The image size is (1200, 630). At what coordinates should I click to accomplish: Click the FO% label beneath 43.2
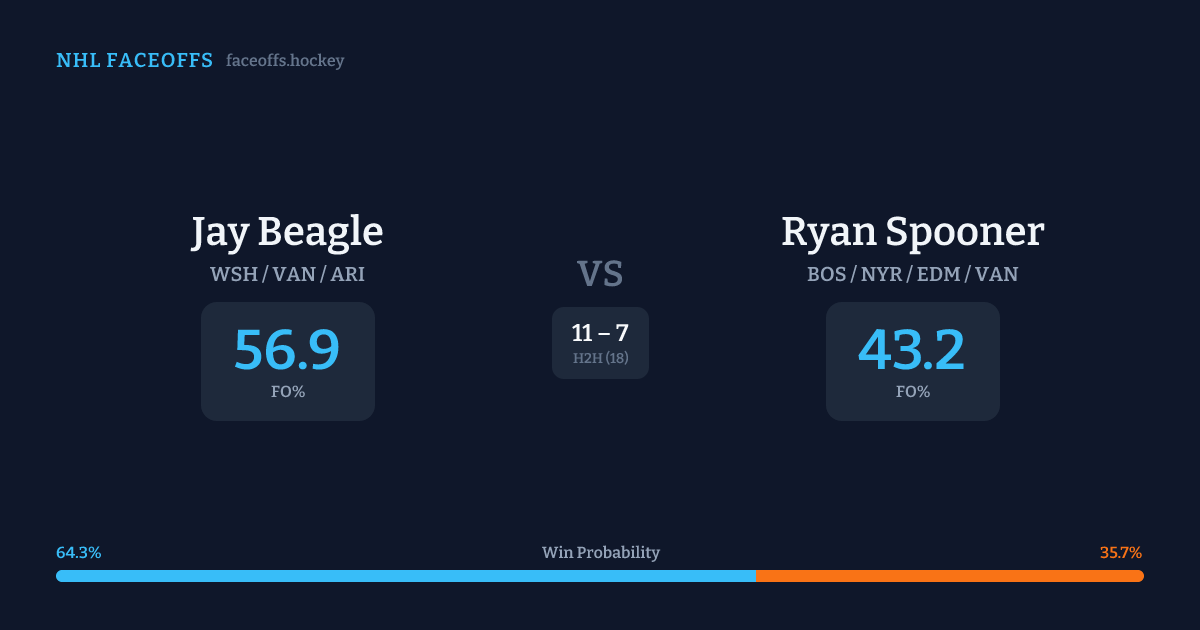coord(912,392)
